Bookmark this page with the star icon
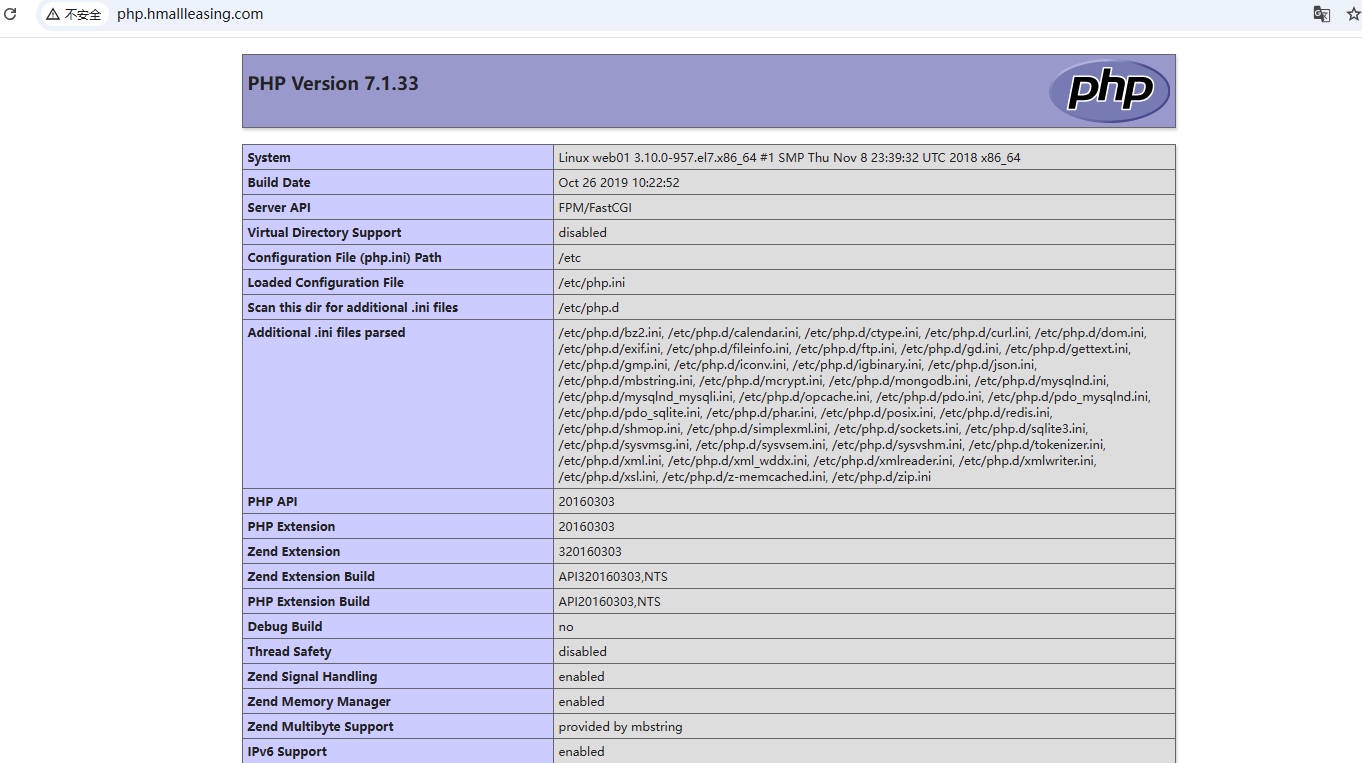Image resolution: width=1362 pixels, height=763 pixels. click(1353, 14)
